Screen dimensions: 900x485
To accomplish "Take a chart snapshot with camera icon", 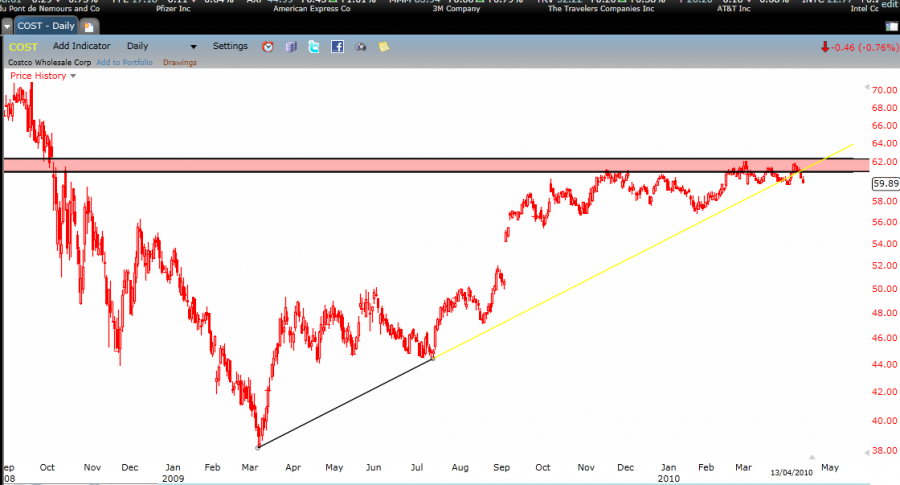I will 360,47.
